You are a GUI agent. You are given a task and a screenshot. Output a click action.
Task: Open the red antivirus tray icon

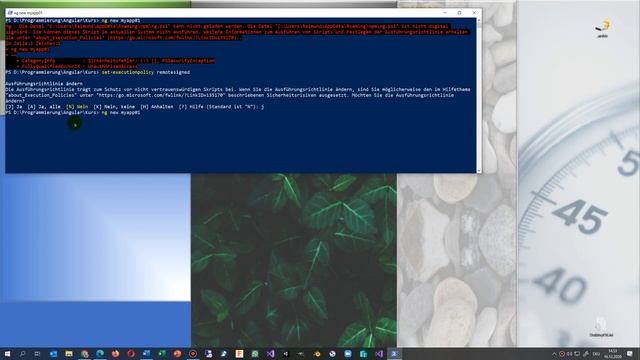[x=562, y=354]
